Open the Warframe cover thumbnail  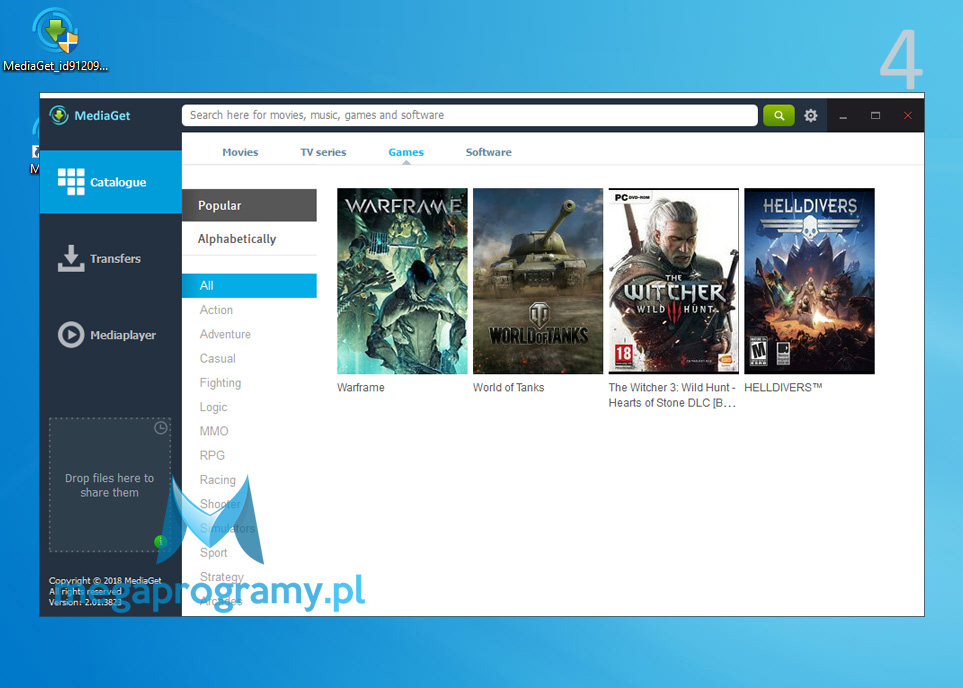click(x=402, y=281)
